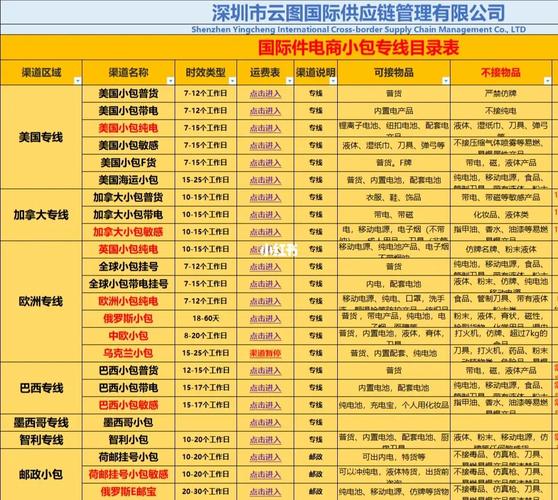Click the 乌克兰小包 channel name cell
The image size is (558, 500).
tap(128, 353)
